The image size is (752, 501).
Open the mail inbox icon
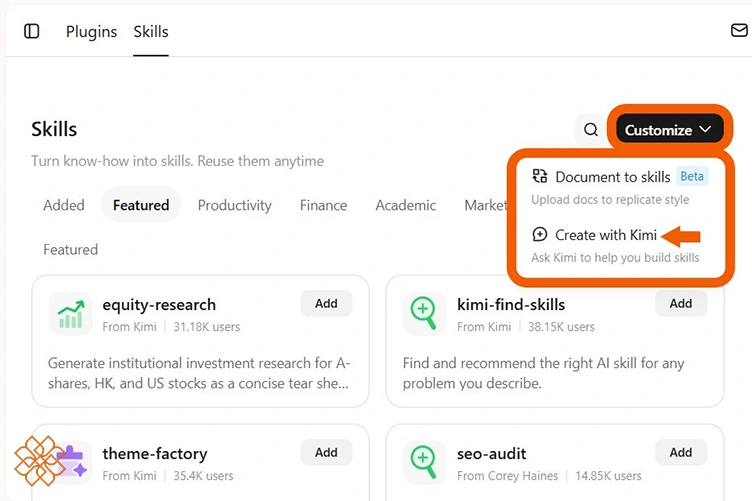739,30
